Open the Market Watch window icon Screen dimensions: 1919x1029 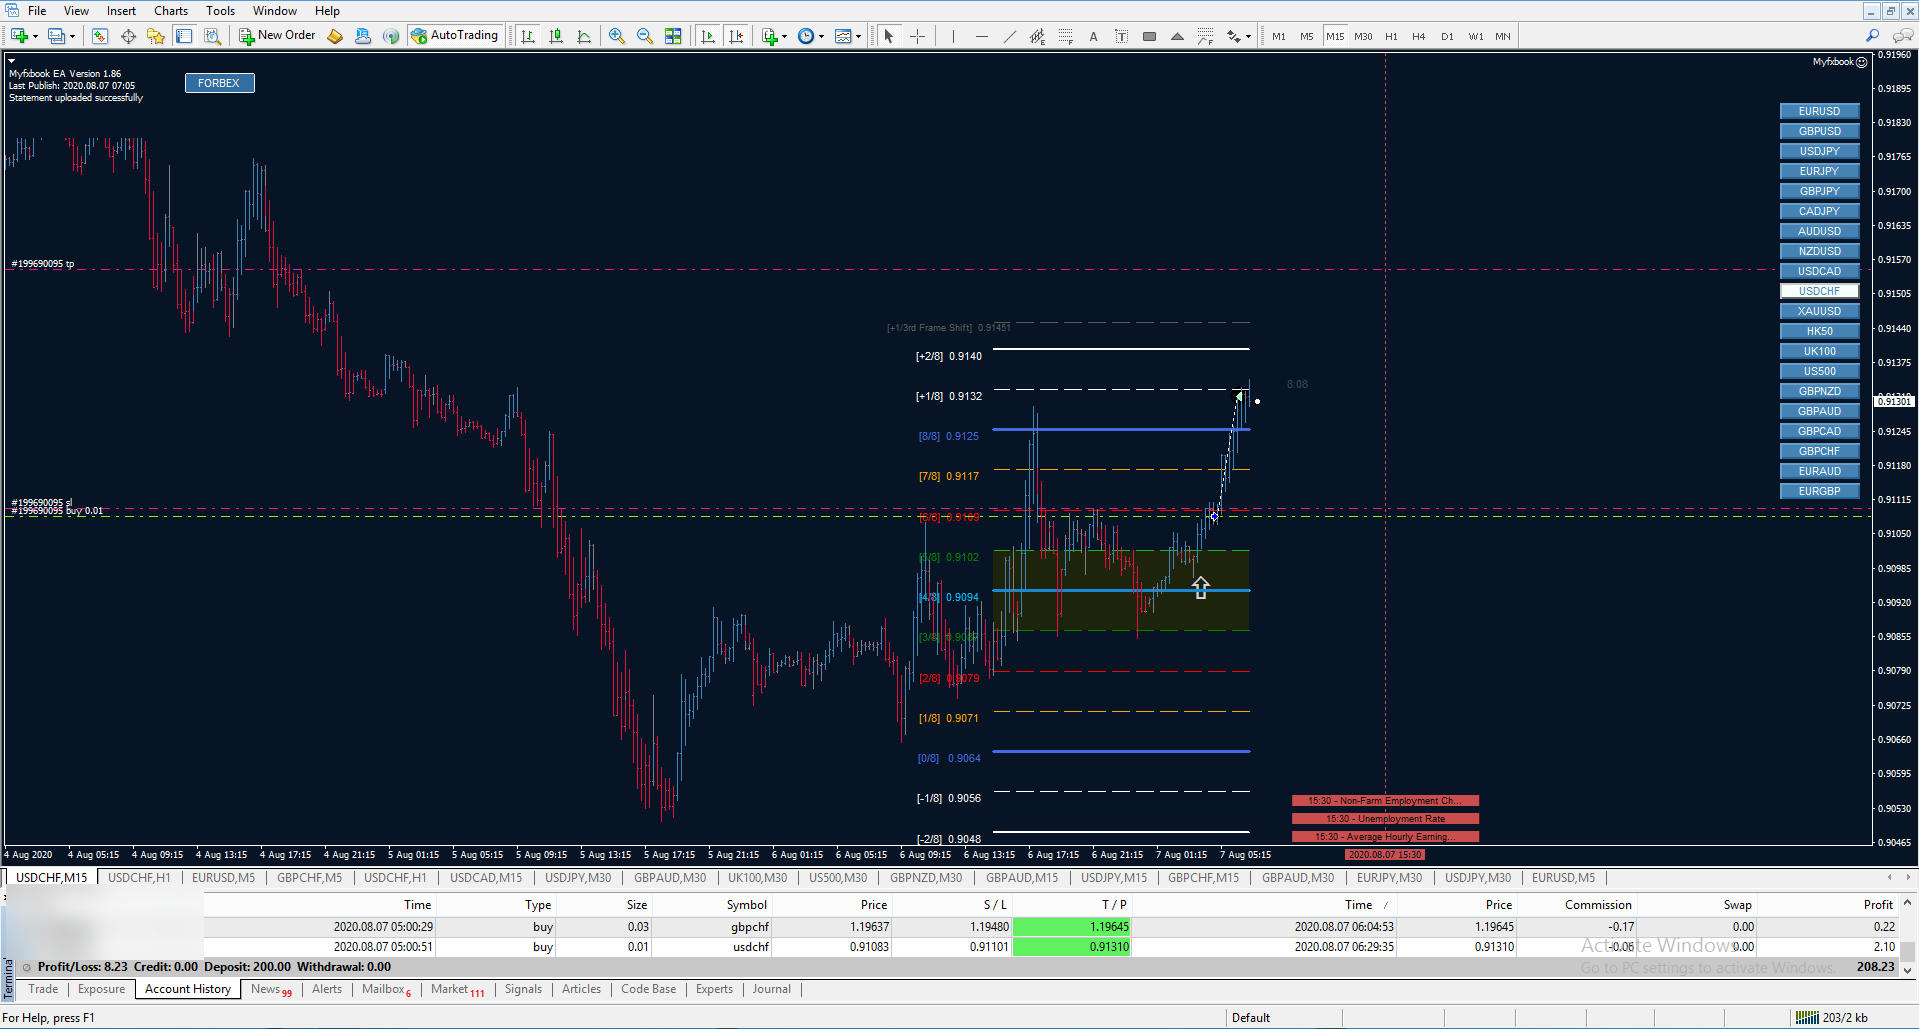pos(99,36)
